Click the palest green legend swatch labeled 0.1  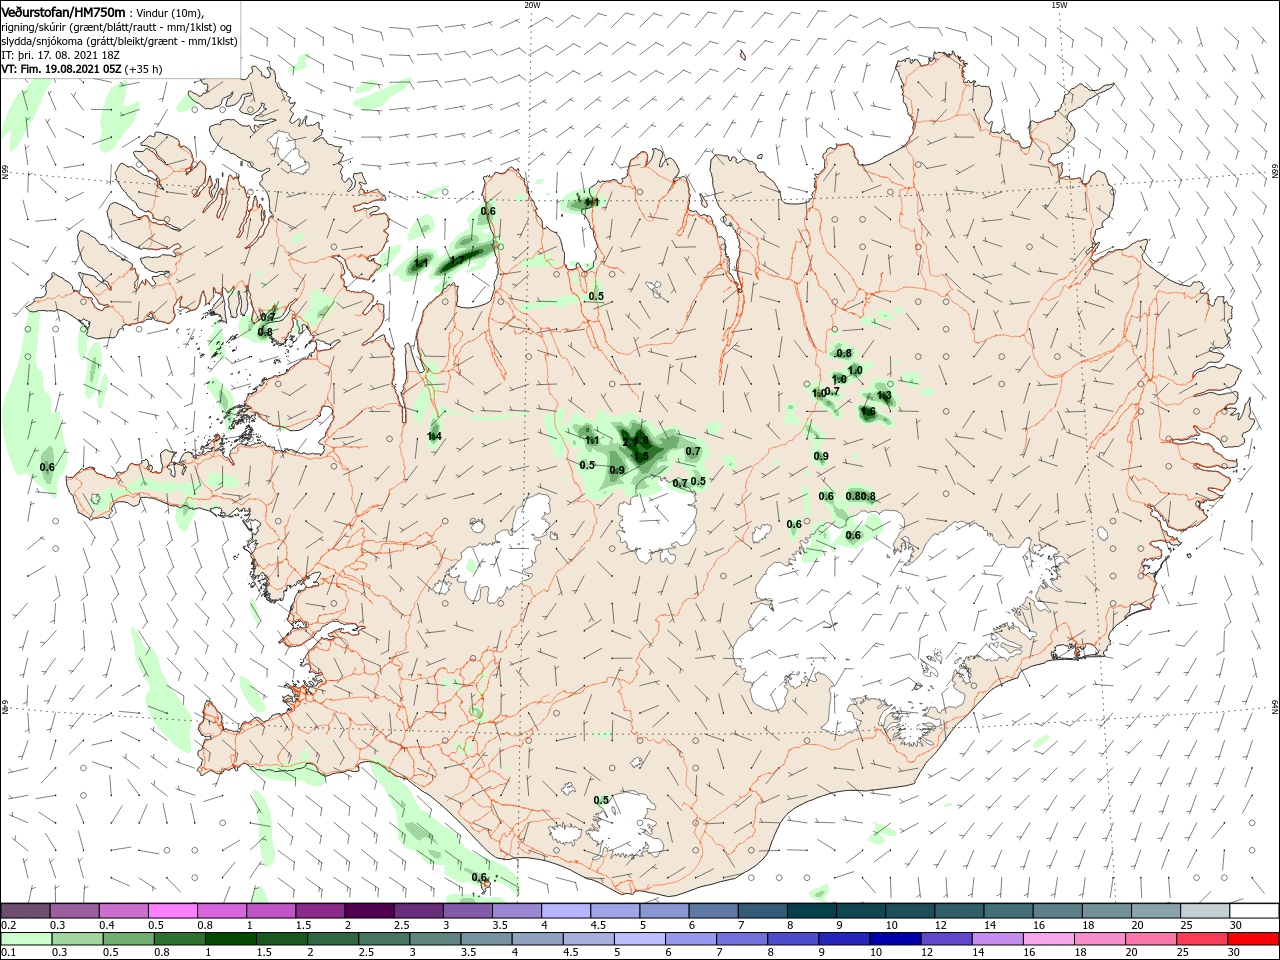click(25, 939)
